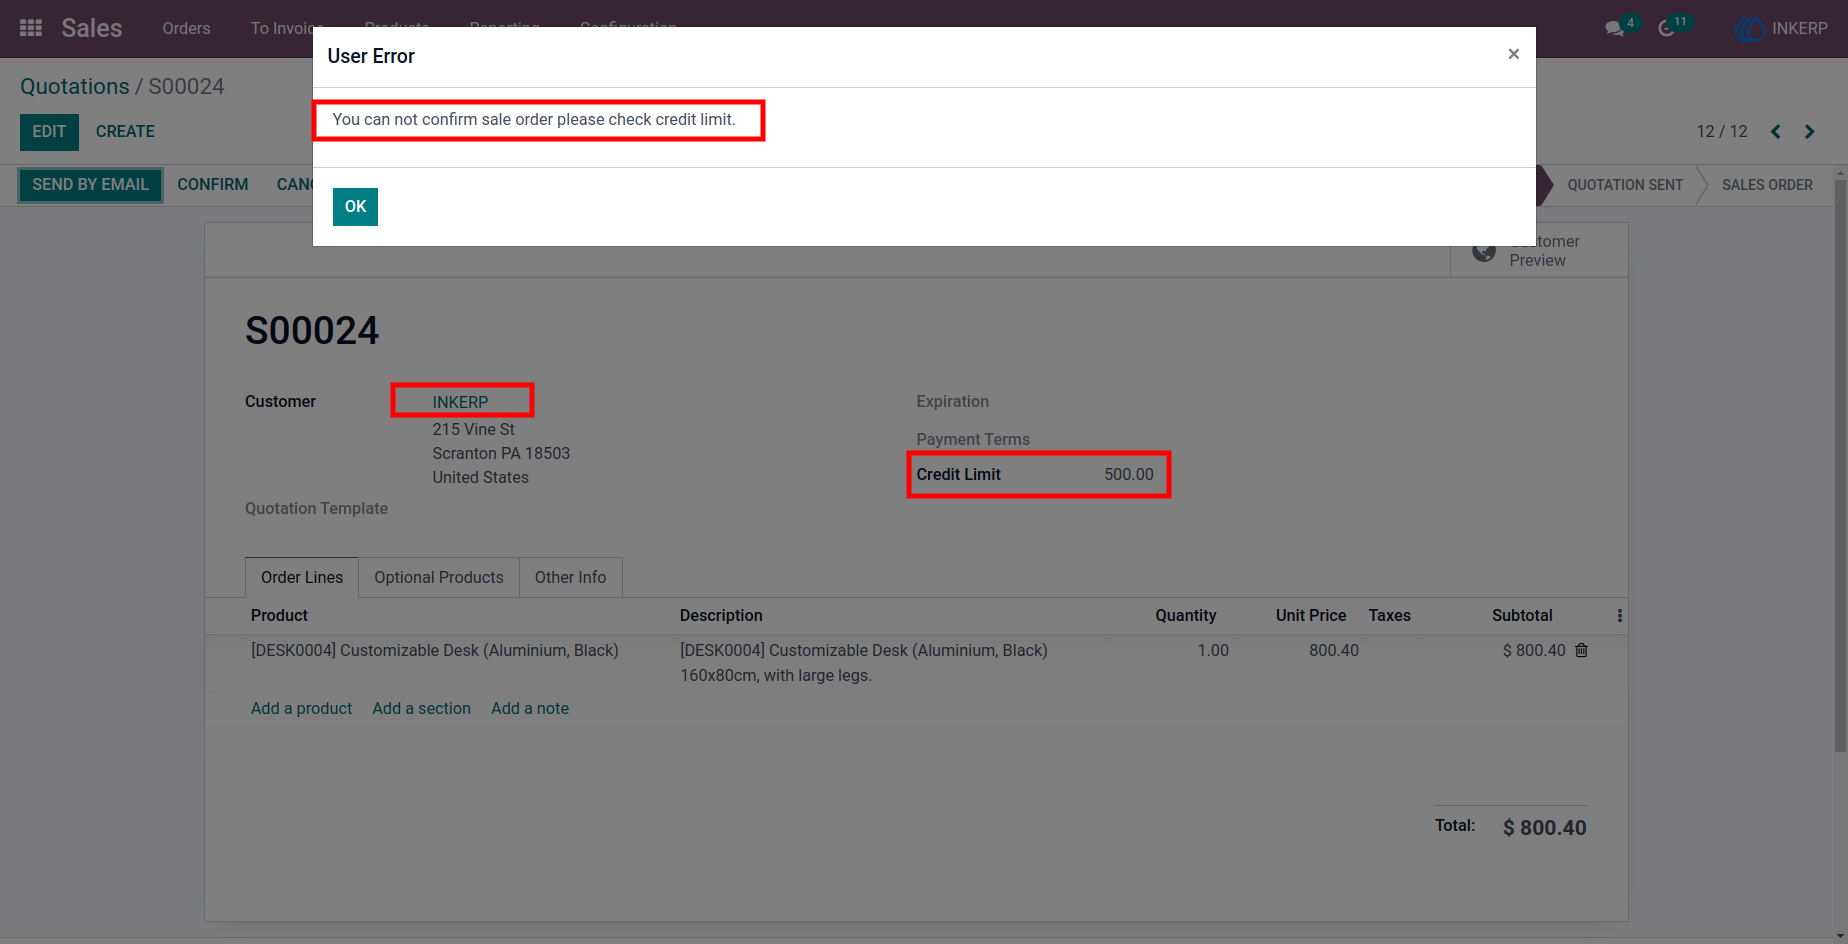Click the Customer Preview globe icon

tap(1484, 251)
